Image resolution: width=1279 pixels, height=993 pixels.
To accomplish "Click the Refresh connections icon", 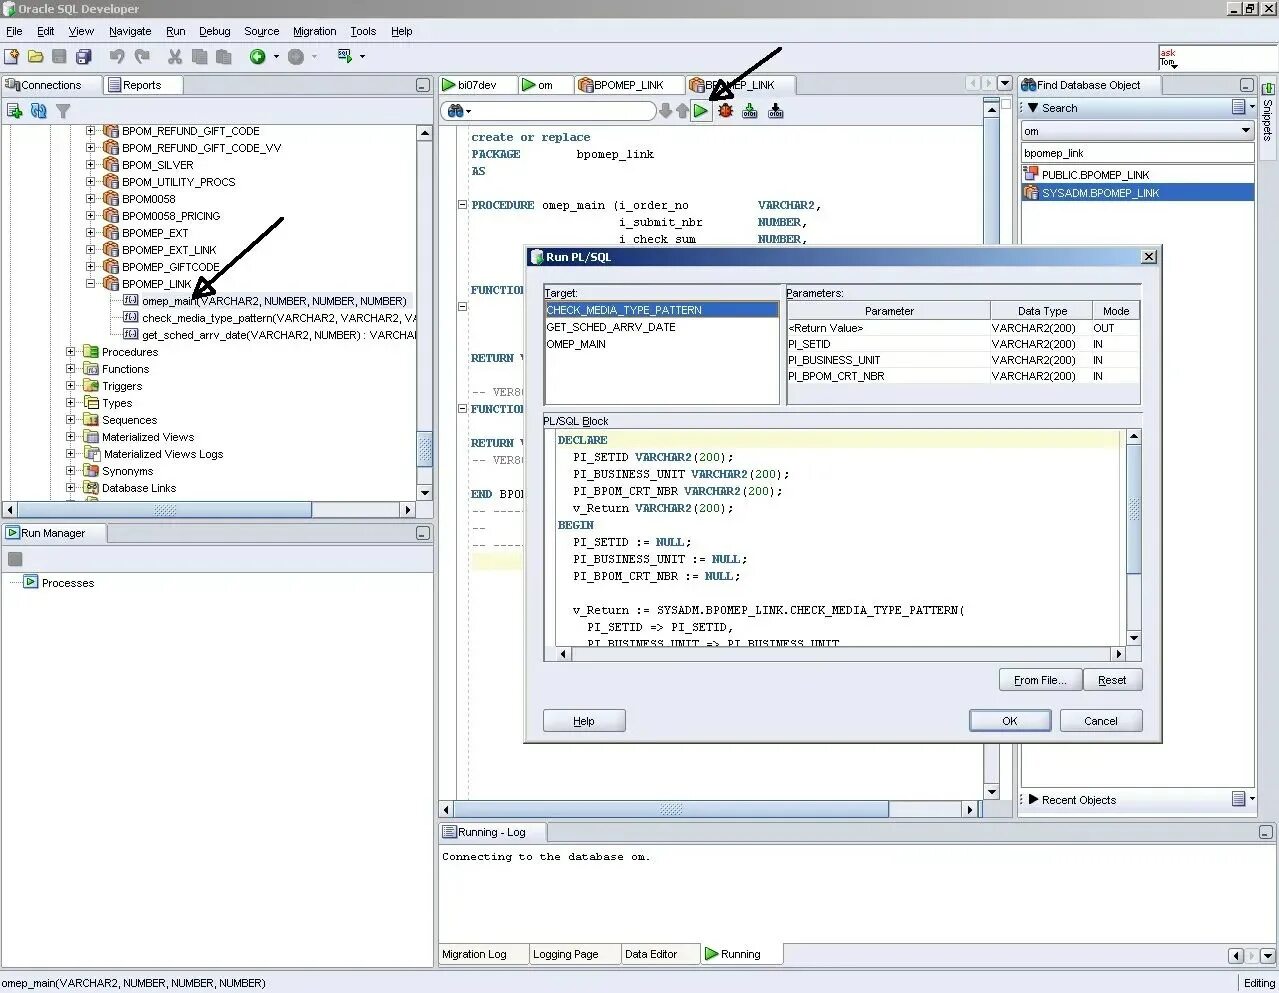I will [39, 111].
